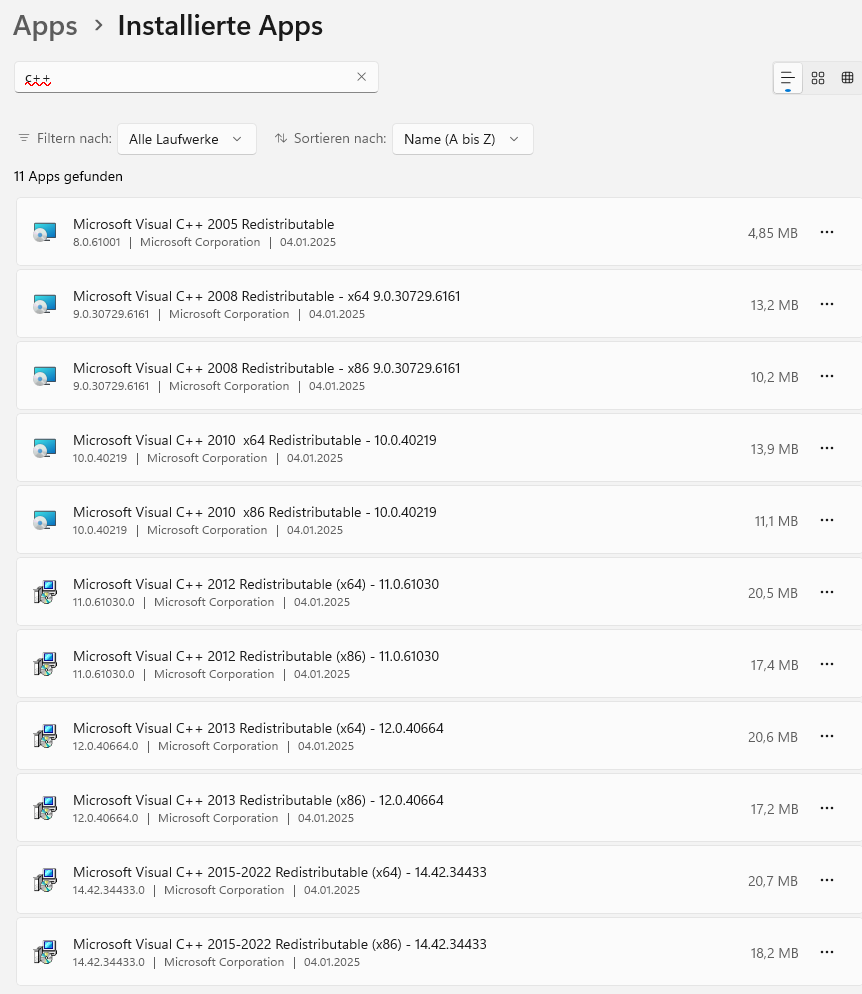This screenshot has height=994, width=862.
Task: Click the Filtern nach label
Action: click(x=74, y=138)
